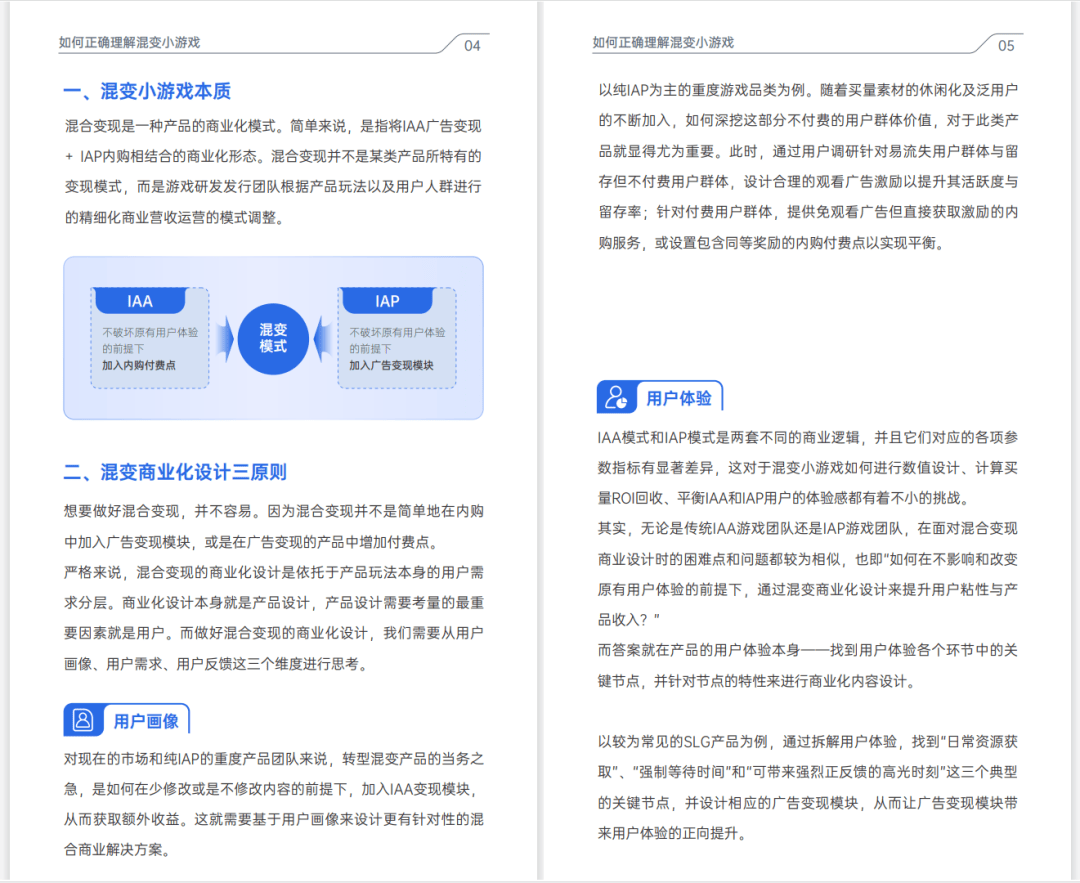1080x883 pixels.
Task: Click page number 05 badge
Action: (x=1005, y=45)
